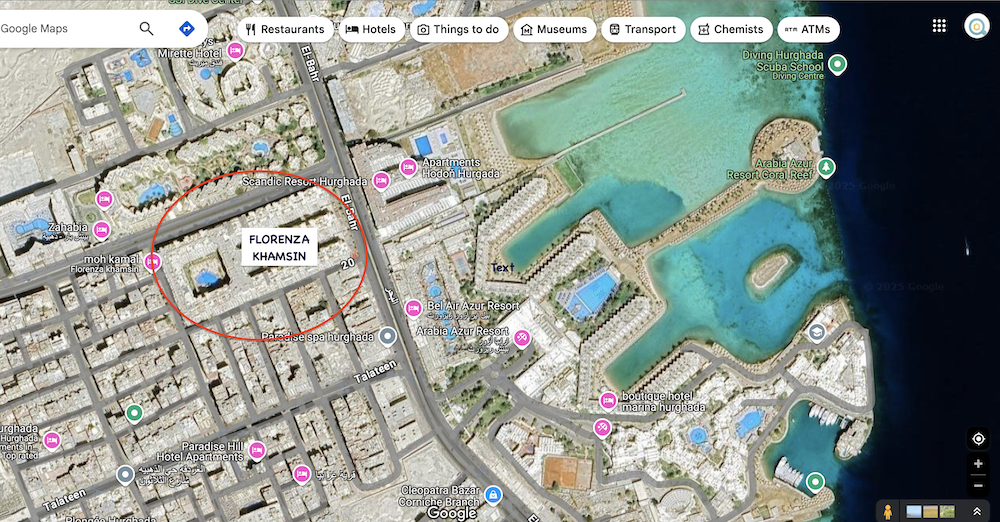Image resolution: width=1000 pixels, height=522 pixels.
Task: Click the Arabia Azur Resort restaurant pin
Action: click(x=522, y=338)
